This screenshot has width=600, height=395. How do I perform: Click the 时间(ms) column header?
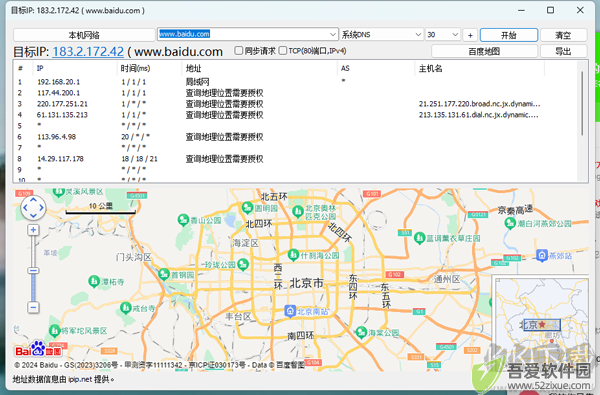click(x=149, y=68)
